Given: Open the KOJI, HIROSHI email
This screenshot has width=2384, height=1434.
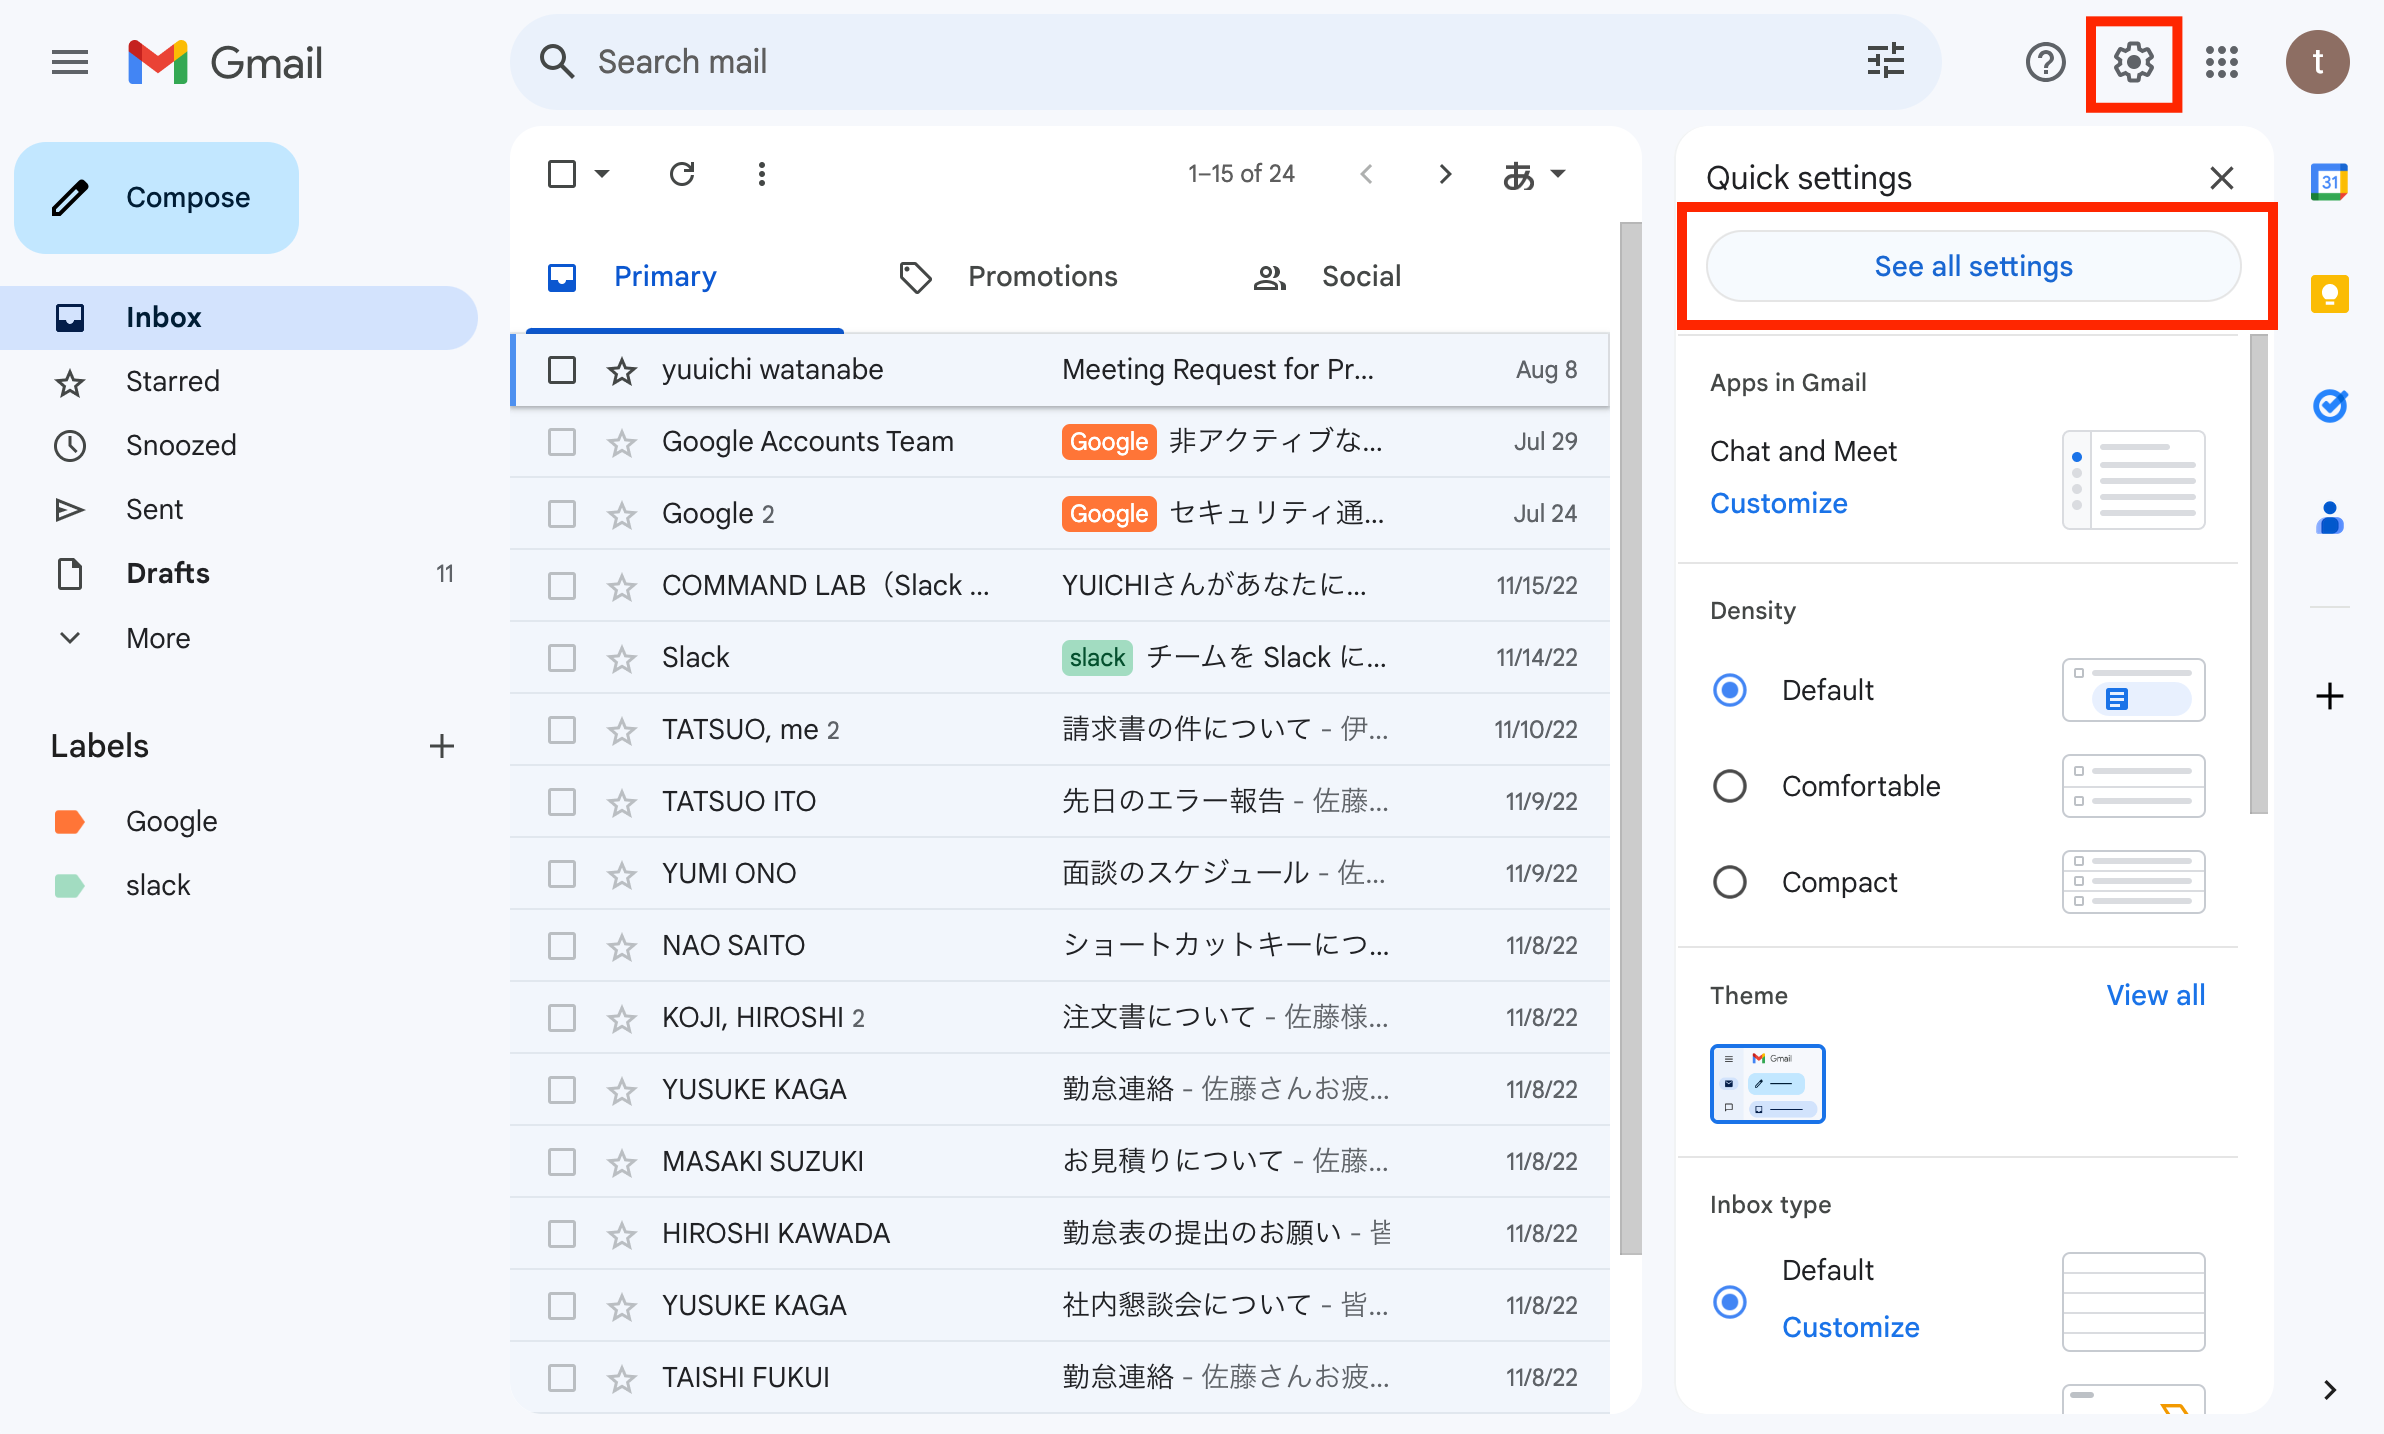Looking at the screenshot, I should [x=1060, y=1018].
